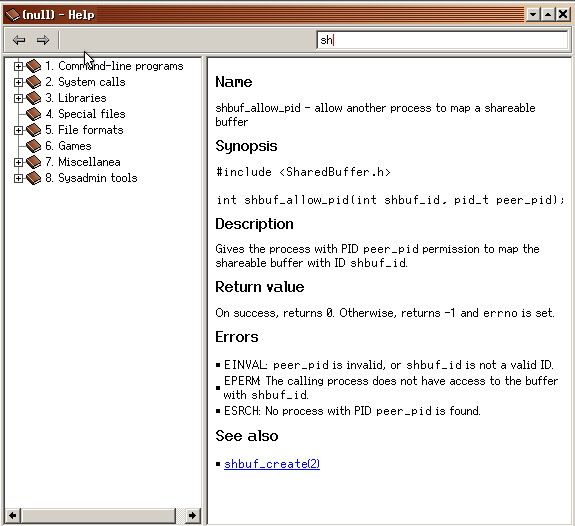Click the 'Errors' heading

tap(237, 337)
